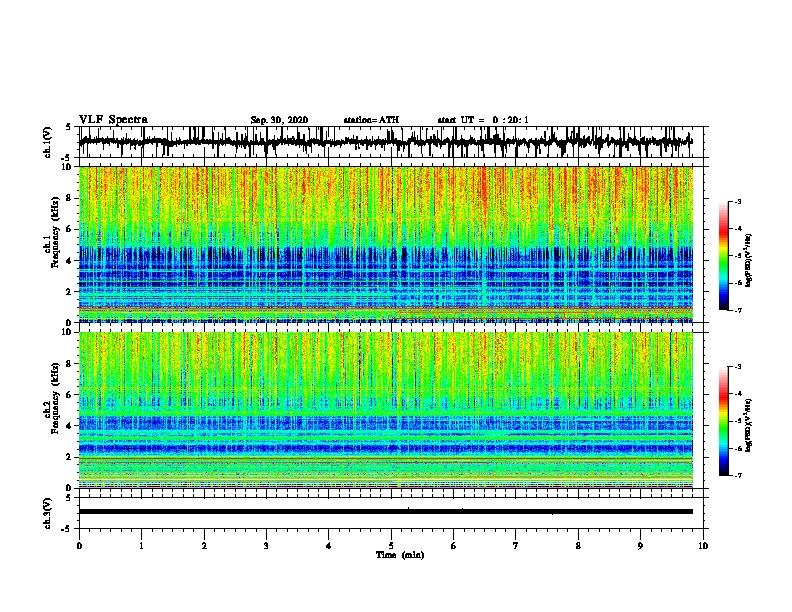
Task: Click the ch.1 spectrogram color bar
Action: click(x=724, y=256)
